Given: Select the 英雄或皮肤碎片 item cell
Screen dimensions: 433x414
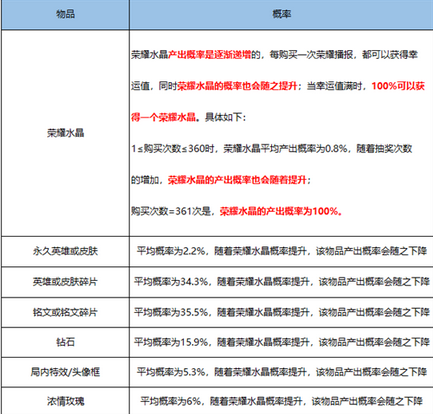Looking at the screenshot, I should [65, 282].
